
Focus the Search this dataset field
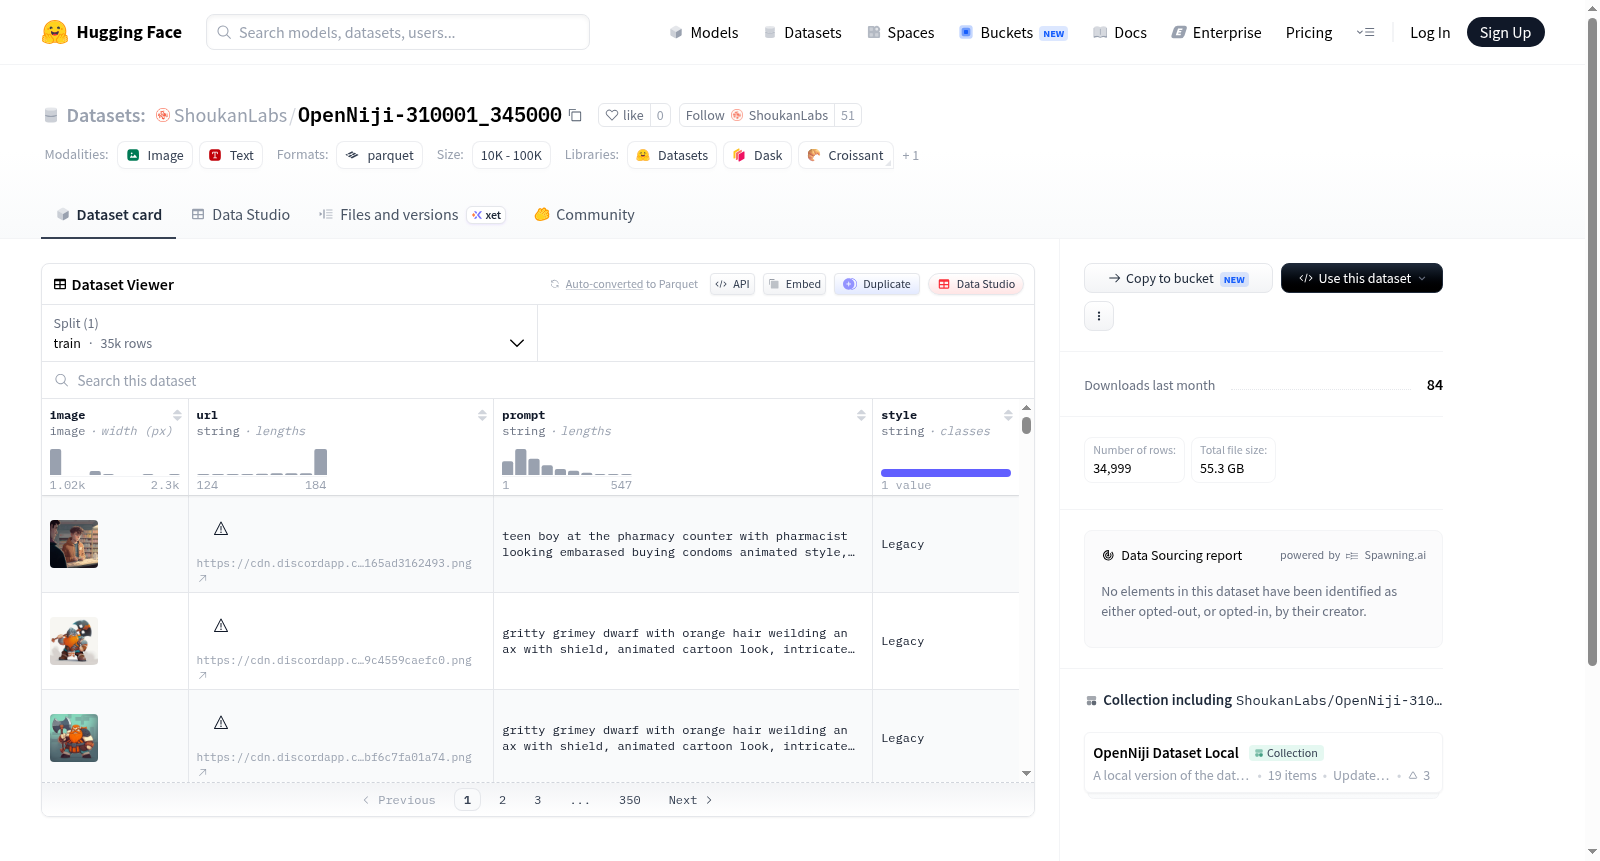[538, 380]
